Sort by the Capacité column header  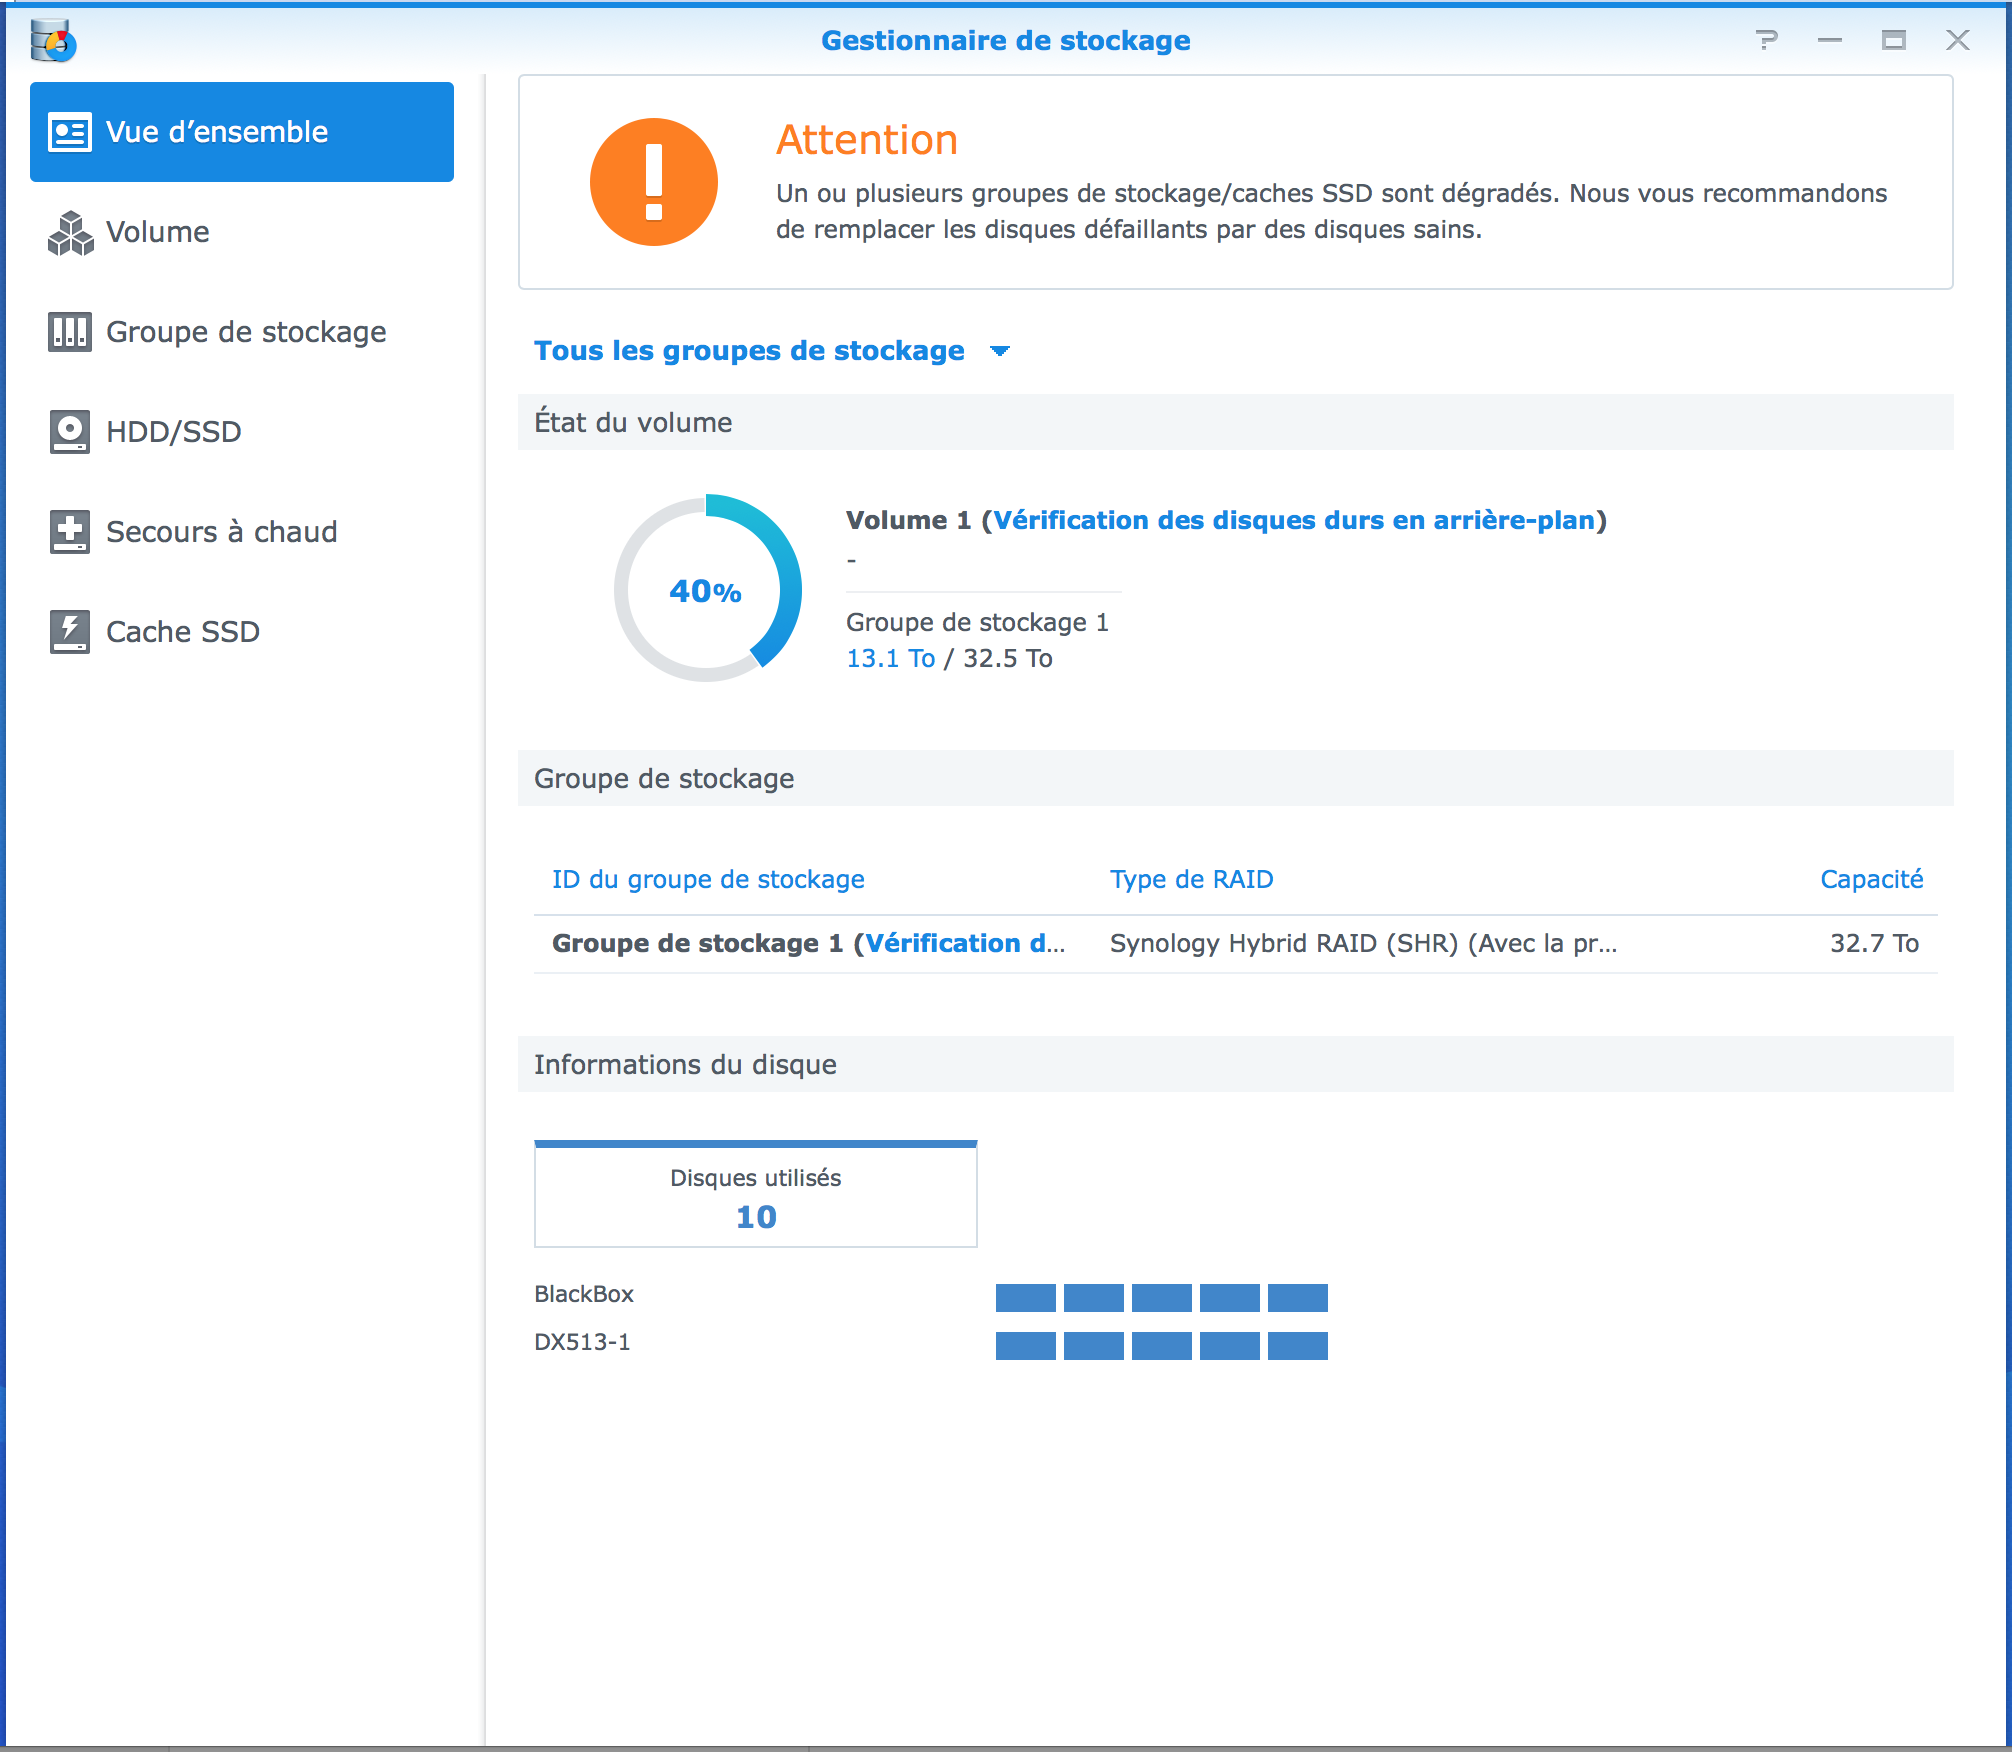(x=1871, y=879)
